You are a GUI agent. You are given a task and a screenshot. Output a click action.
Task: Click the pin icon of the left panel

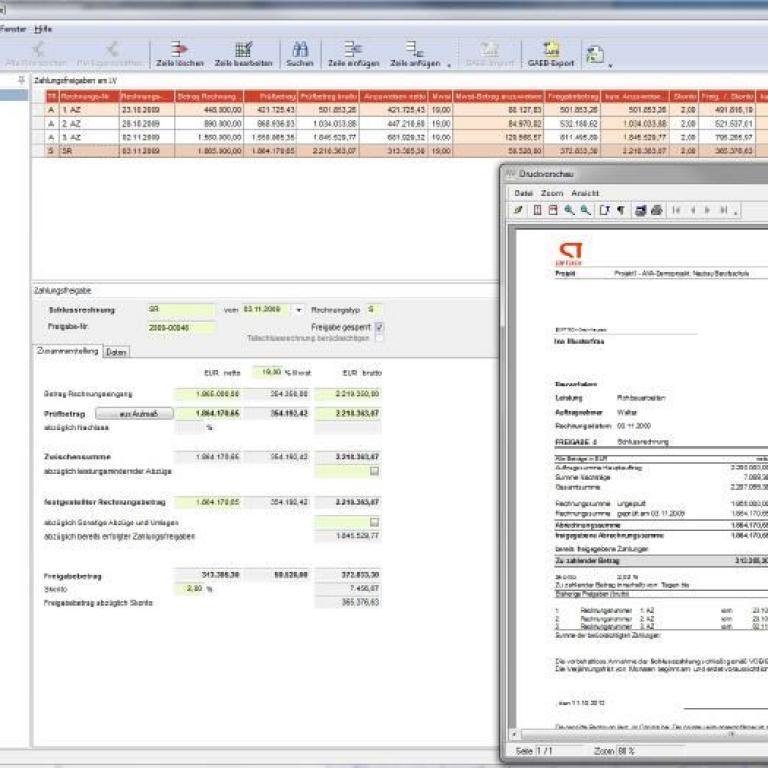[21, 80]
